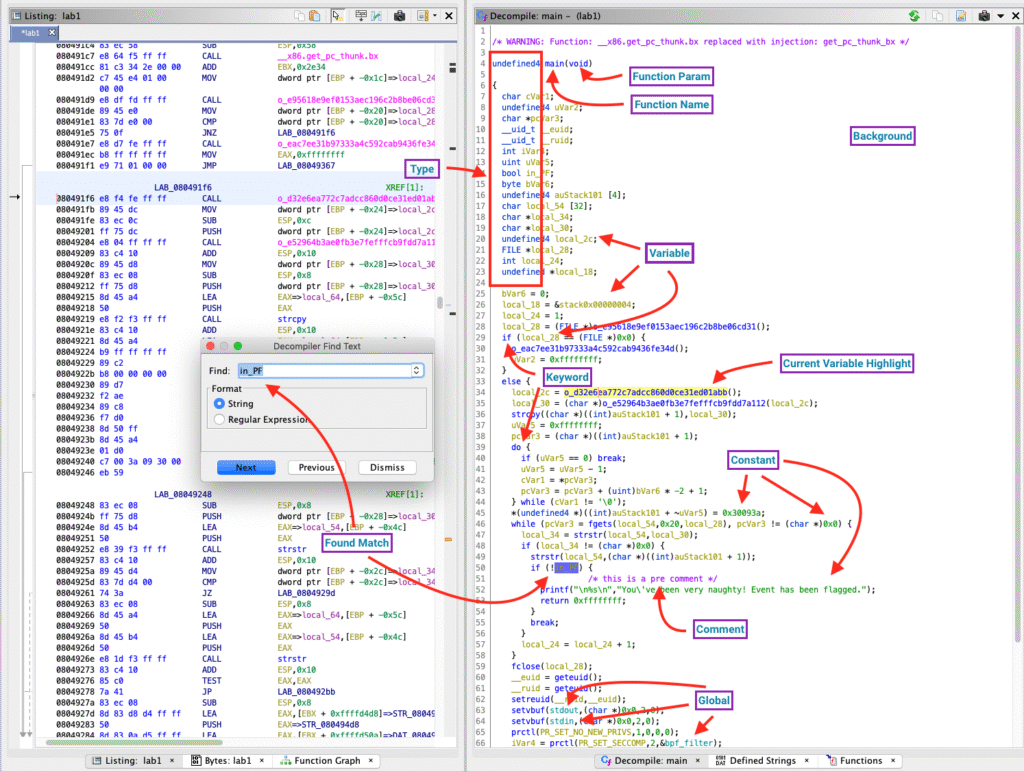1024x772 pixels.
Task: Click the Dismiss button in Find dialog
Action: (387, 467)
